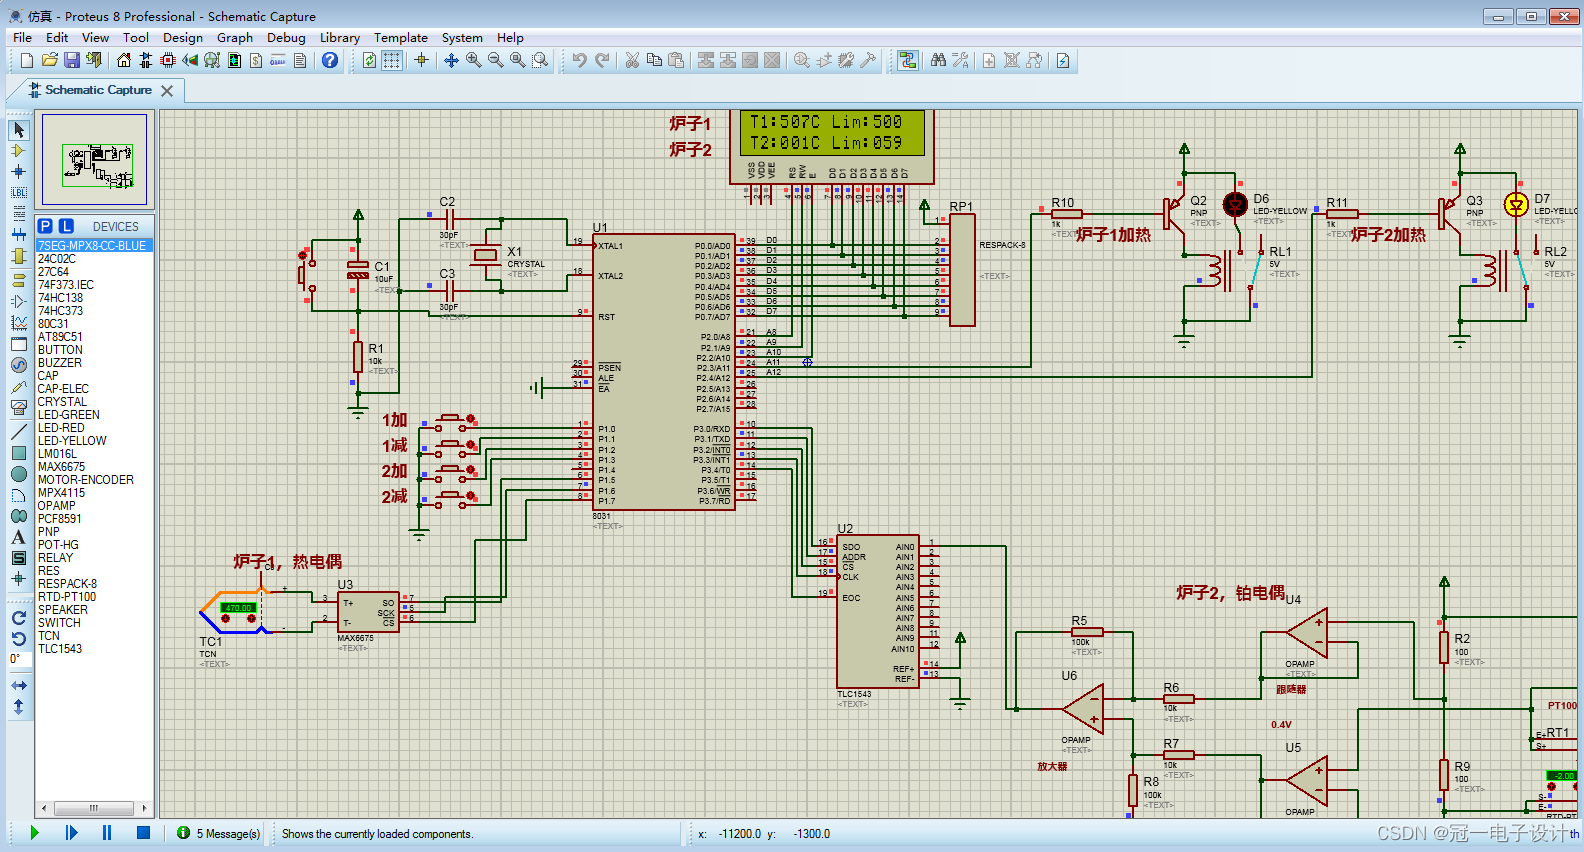
Task: Open the Edit menu
Action: 57,38
